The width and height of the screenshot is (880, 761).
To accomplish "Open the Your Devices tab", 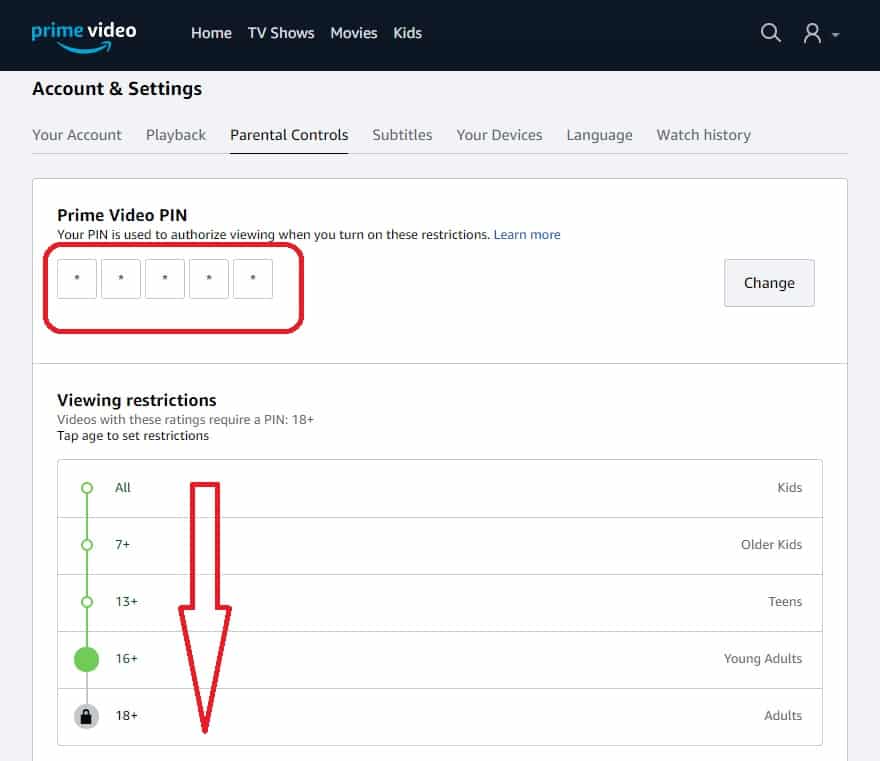I will [499, 135].
